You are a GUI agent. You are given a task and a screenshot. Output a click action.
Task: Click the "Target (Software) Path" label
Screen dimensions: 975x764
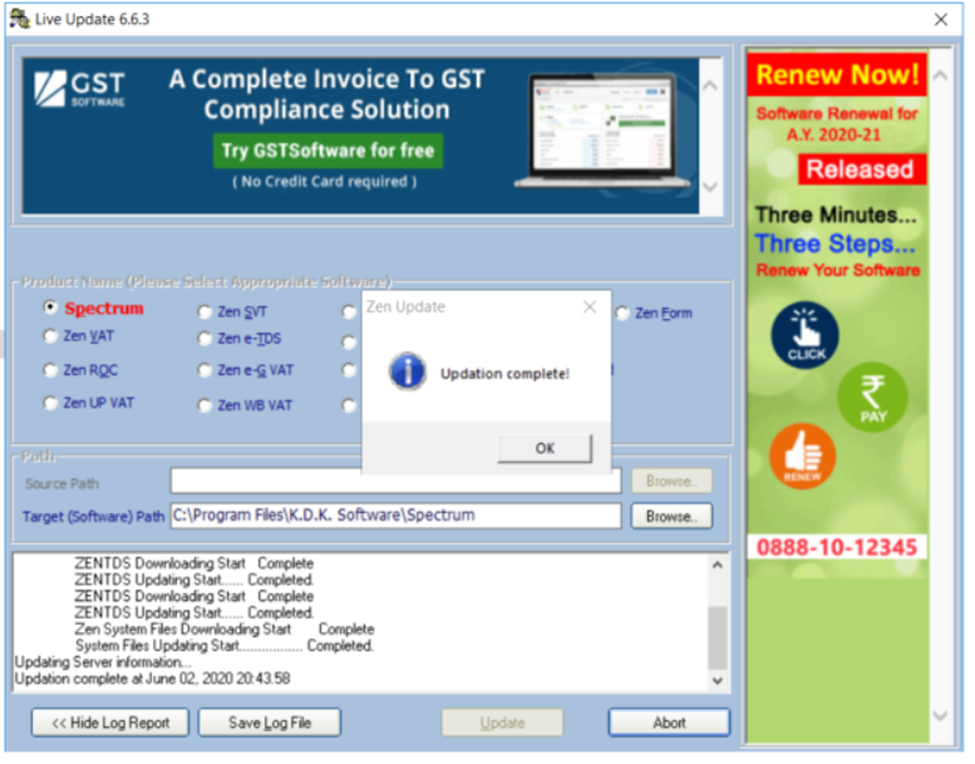(93, 517)
